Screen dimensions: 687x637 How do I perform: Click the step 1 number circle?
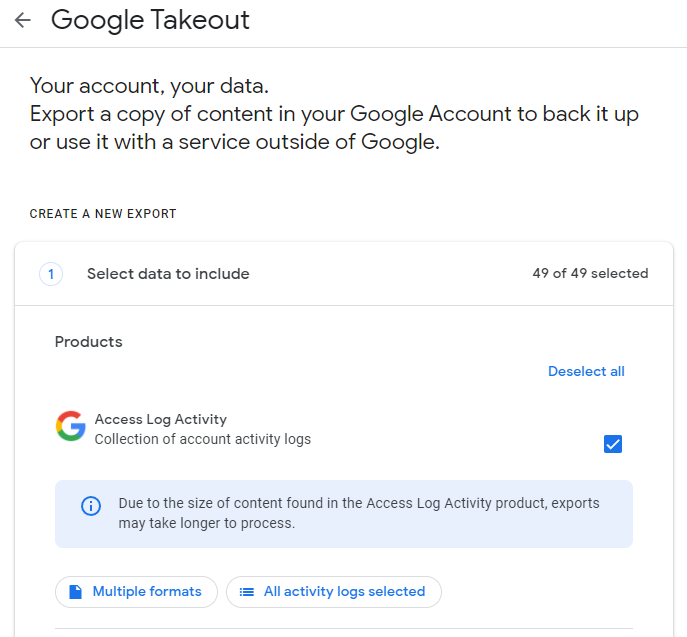coord(51,273)
